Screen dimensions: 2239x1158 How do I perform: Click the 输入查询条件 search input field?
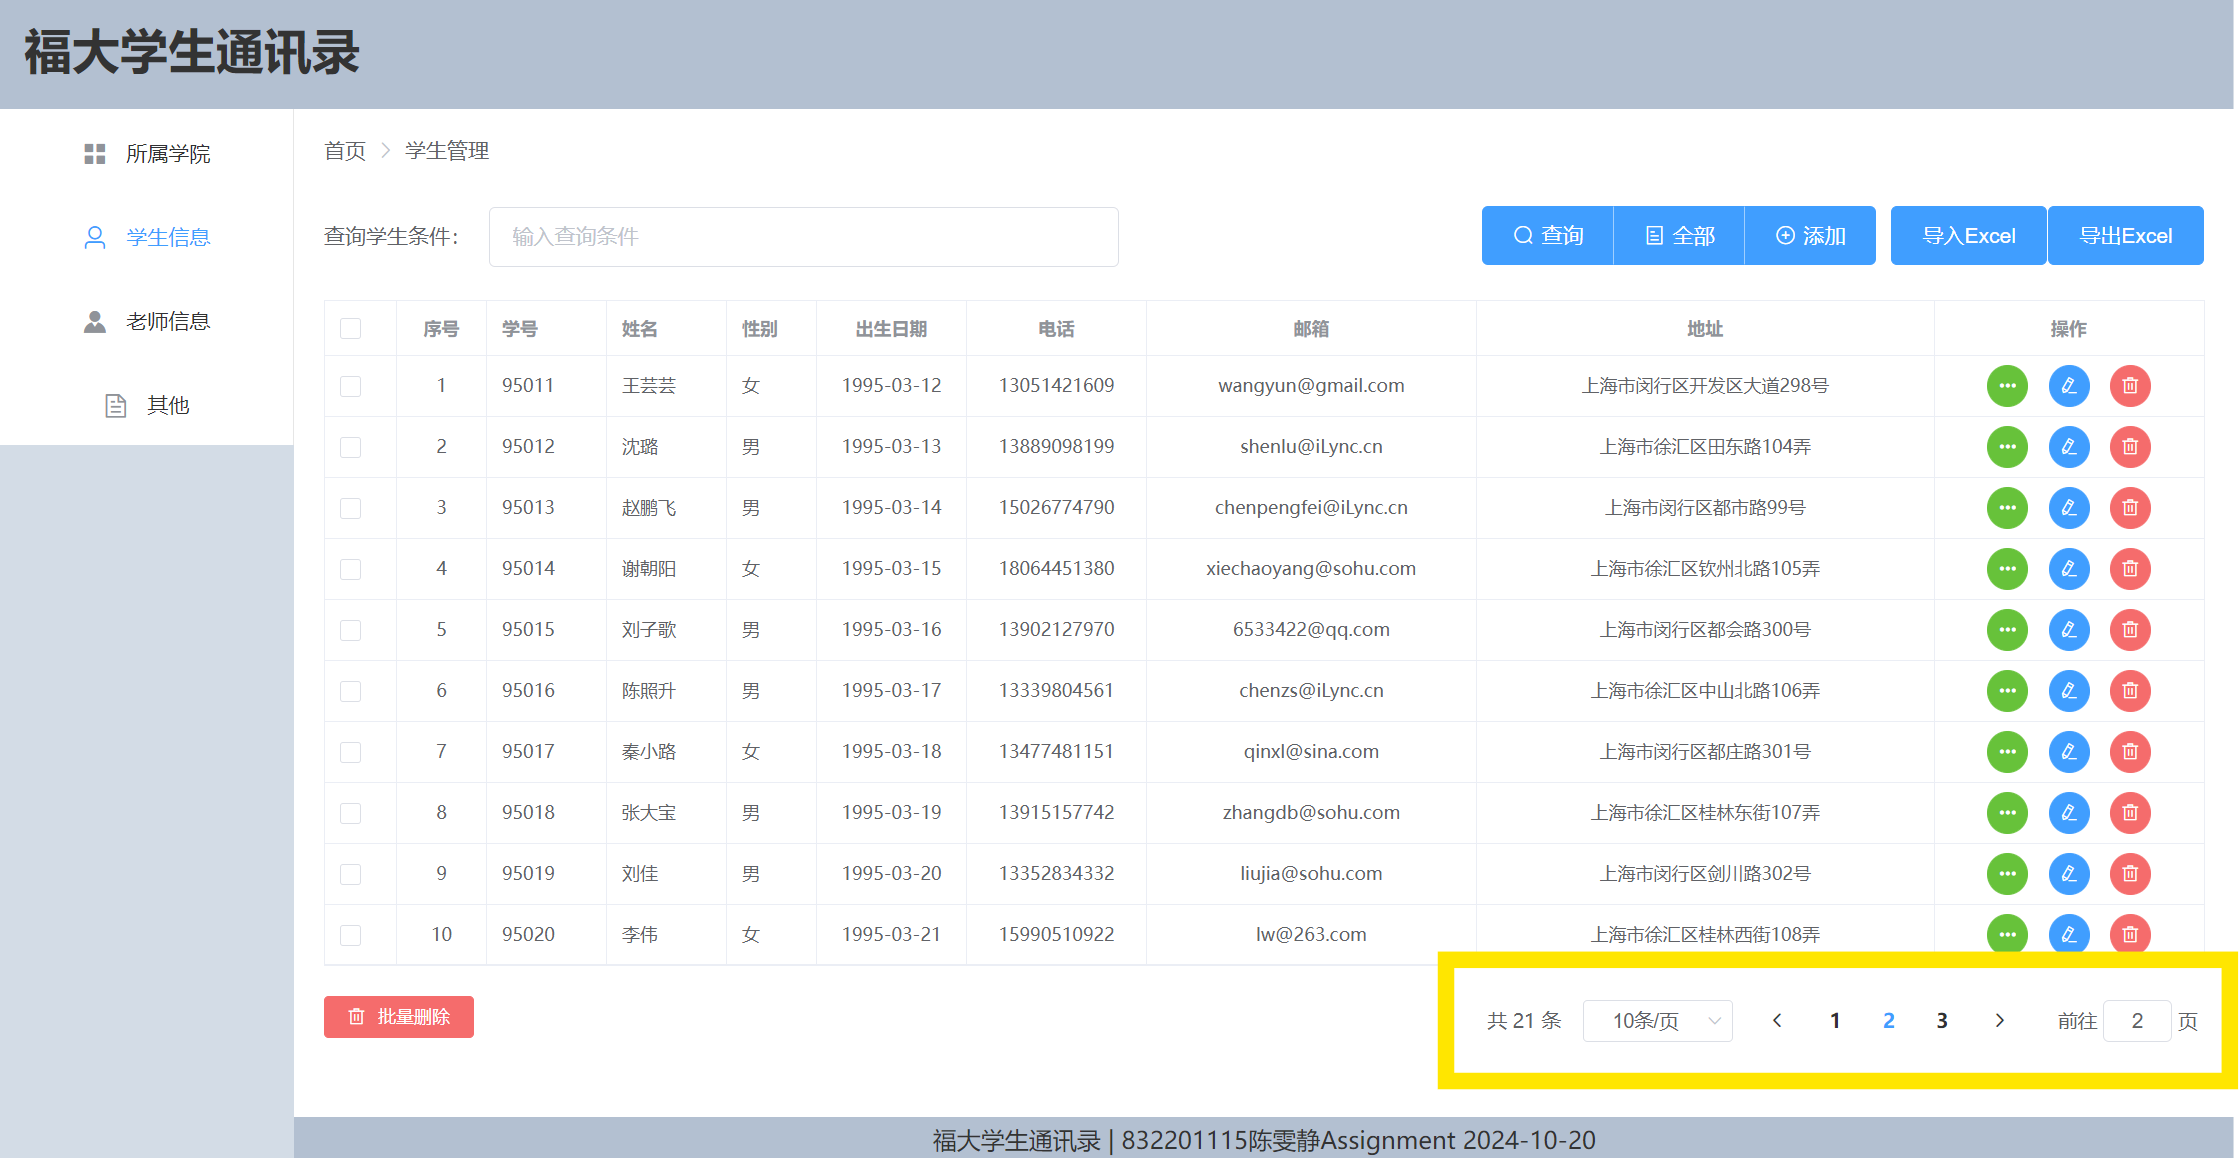pyautogui.click(x=803, y=237)
